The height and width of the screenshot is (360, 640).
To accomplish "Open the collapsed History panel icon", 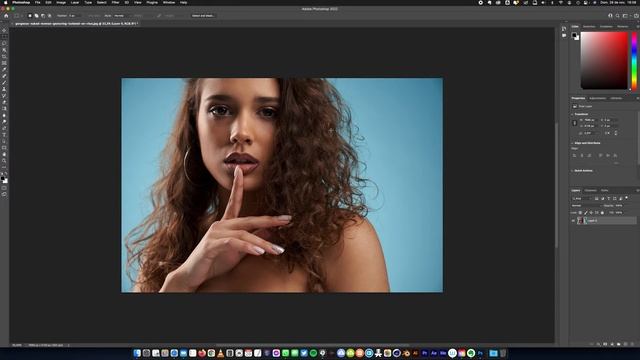I will coord(564,29).
